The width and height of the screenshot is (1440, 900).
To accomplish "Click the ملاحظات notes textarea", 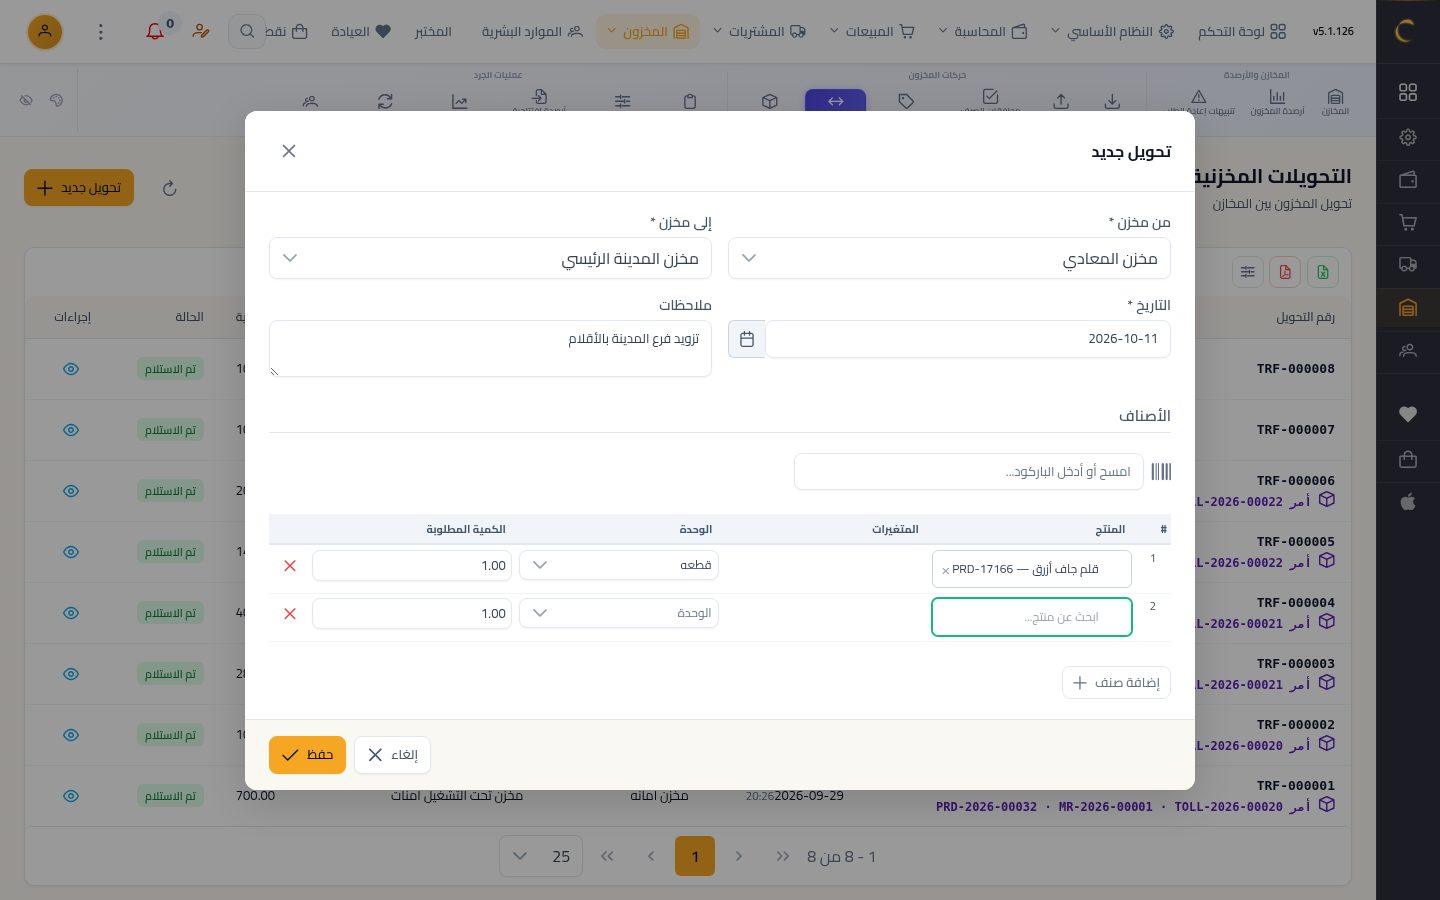I will tap(490, 348).
